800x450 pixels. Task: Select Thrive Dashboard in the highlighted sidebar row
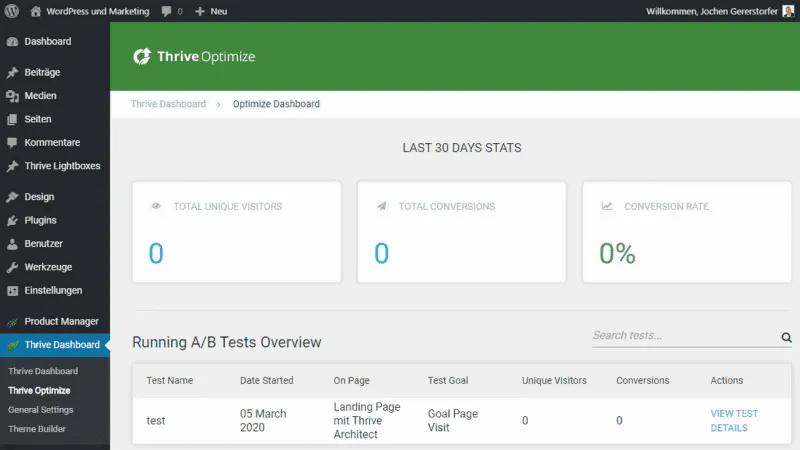(55, 345)
